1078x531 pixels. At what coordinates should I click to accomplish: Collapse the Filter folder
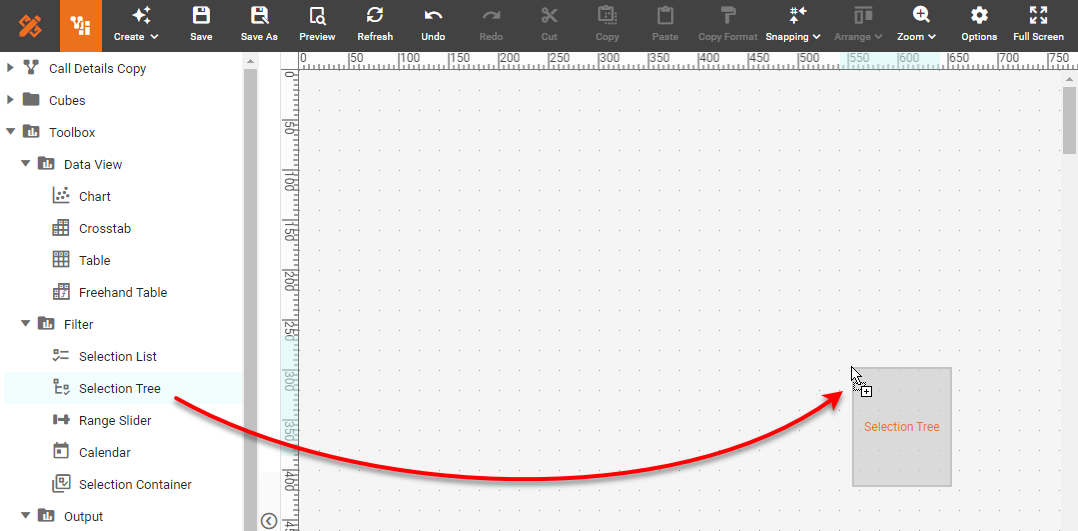pyautogui.click(x=25, y=323)
